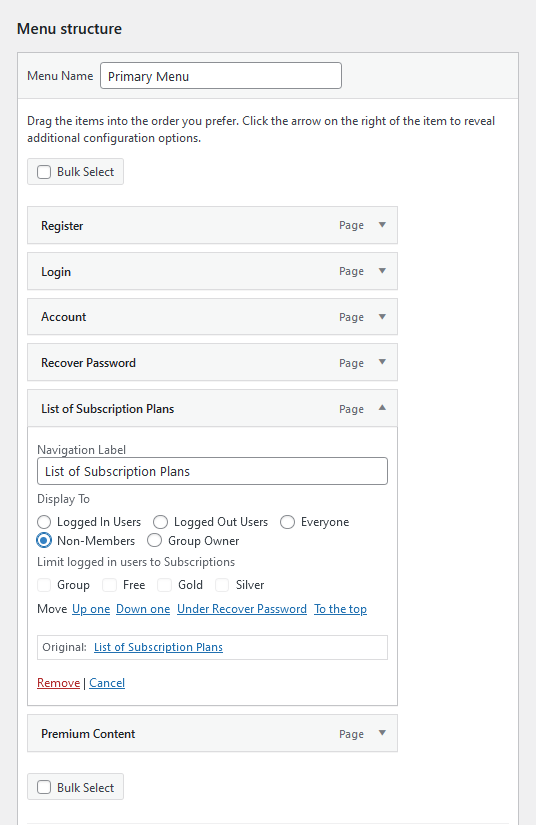
Task: Expand the Account menu item arrow
Action: pos(382,317)
